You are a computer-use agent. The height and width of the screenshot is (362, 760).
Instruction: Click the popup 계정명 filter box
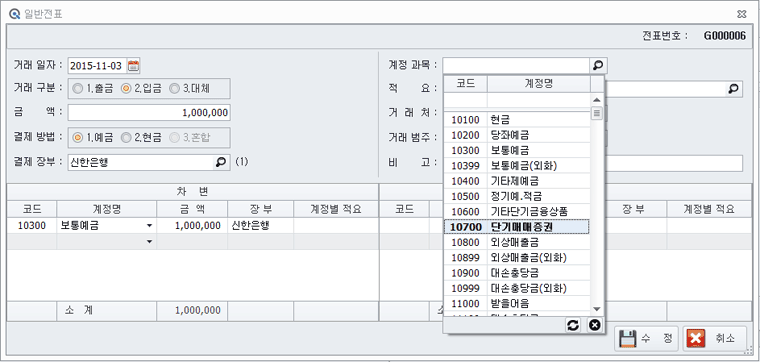pyautogui.click(x=538, y=100)
